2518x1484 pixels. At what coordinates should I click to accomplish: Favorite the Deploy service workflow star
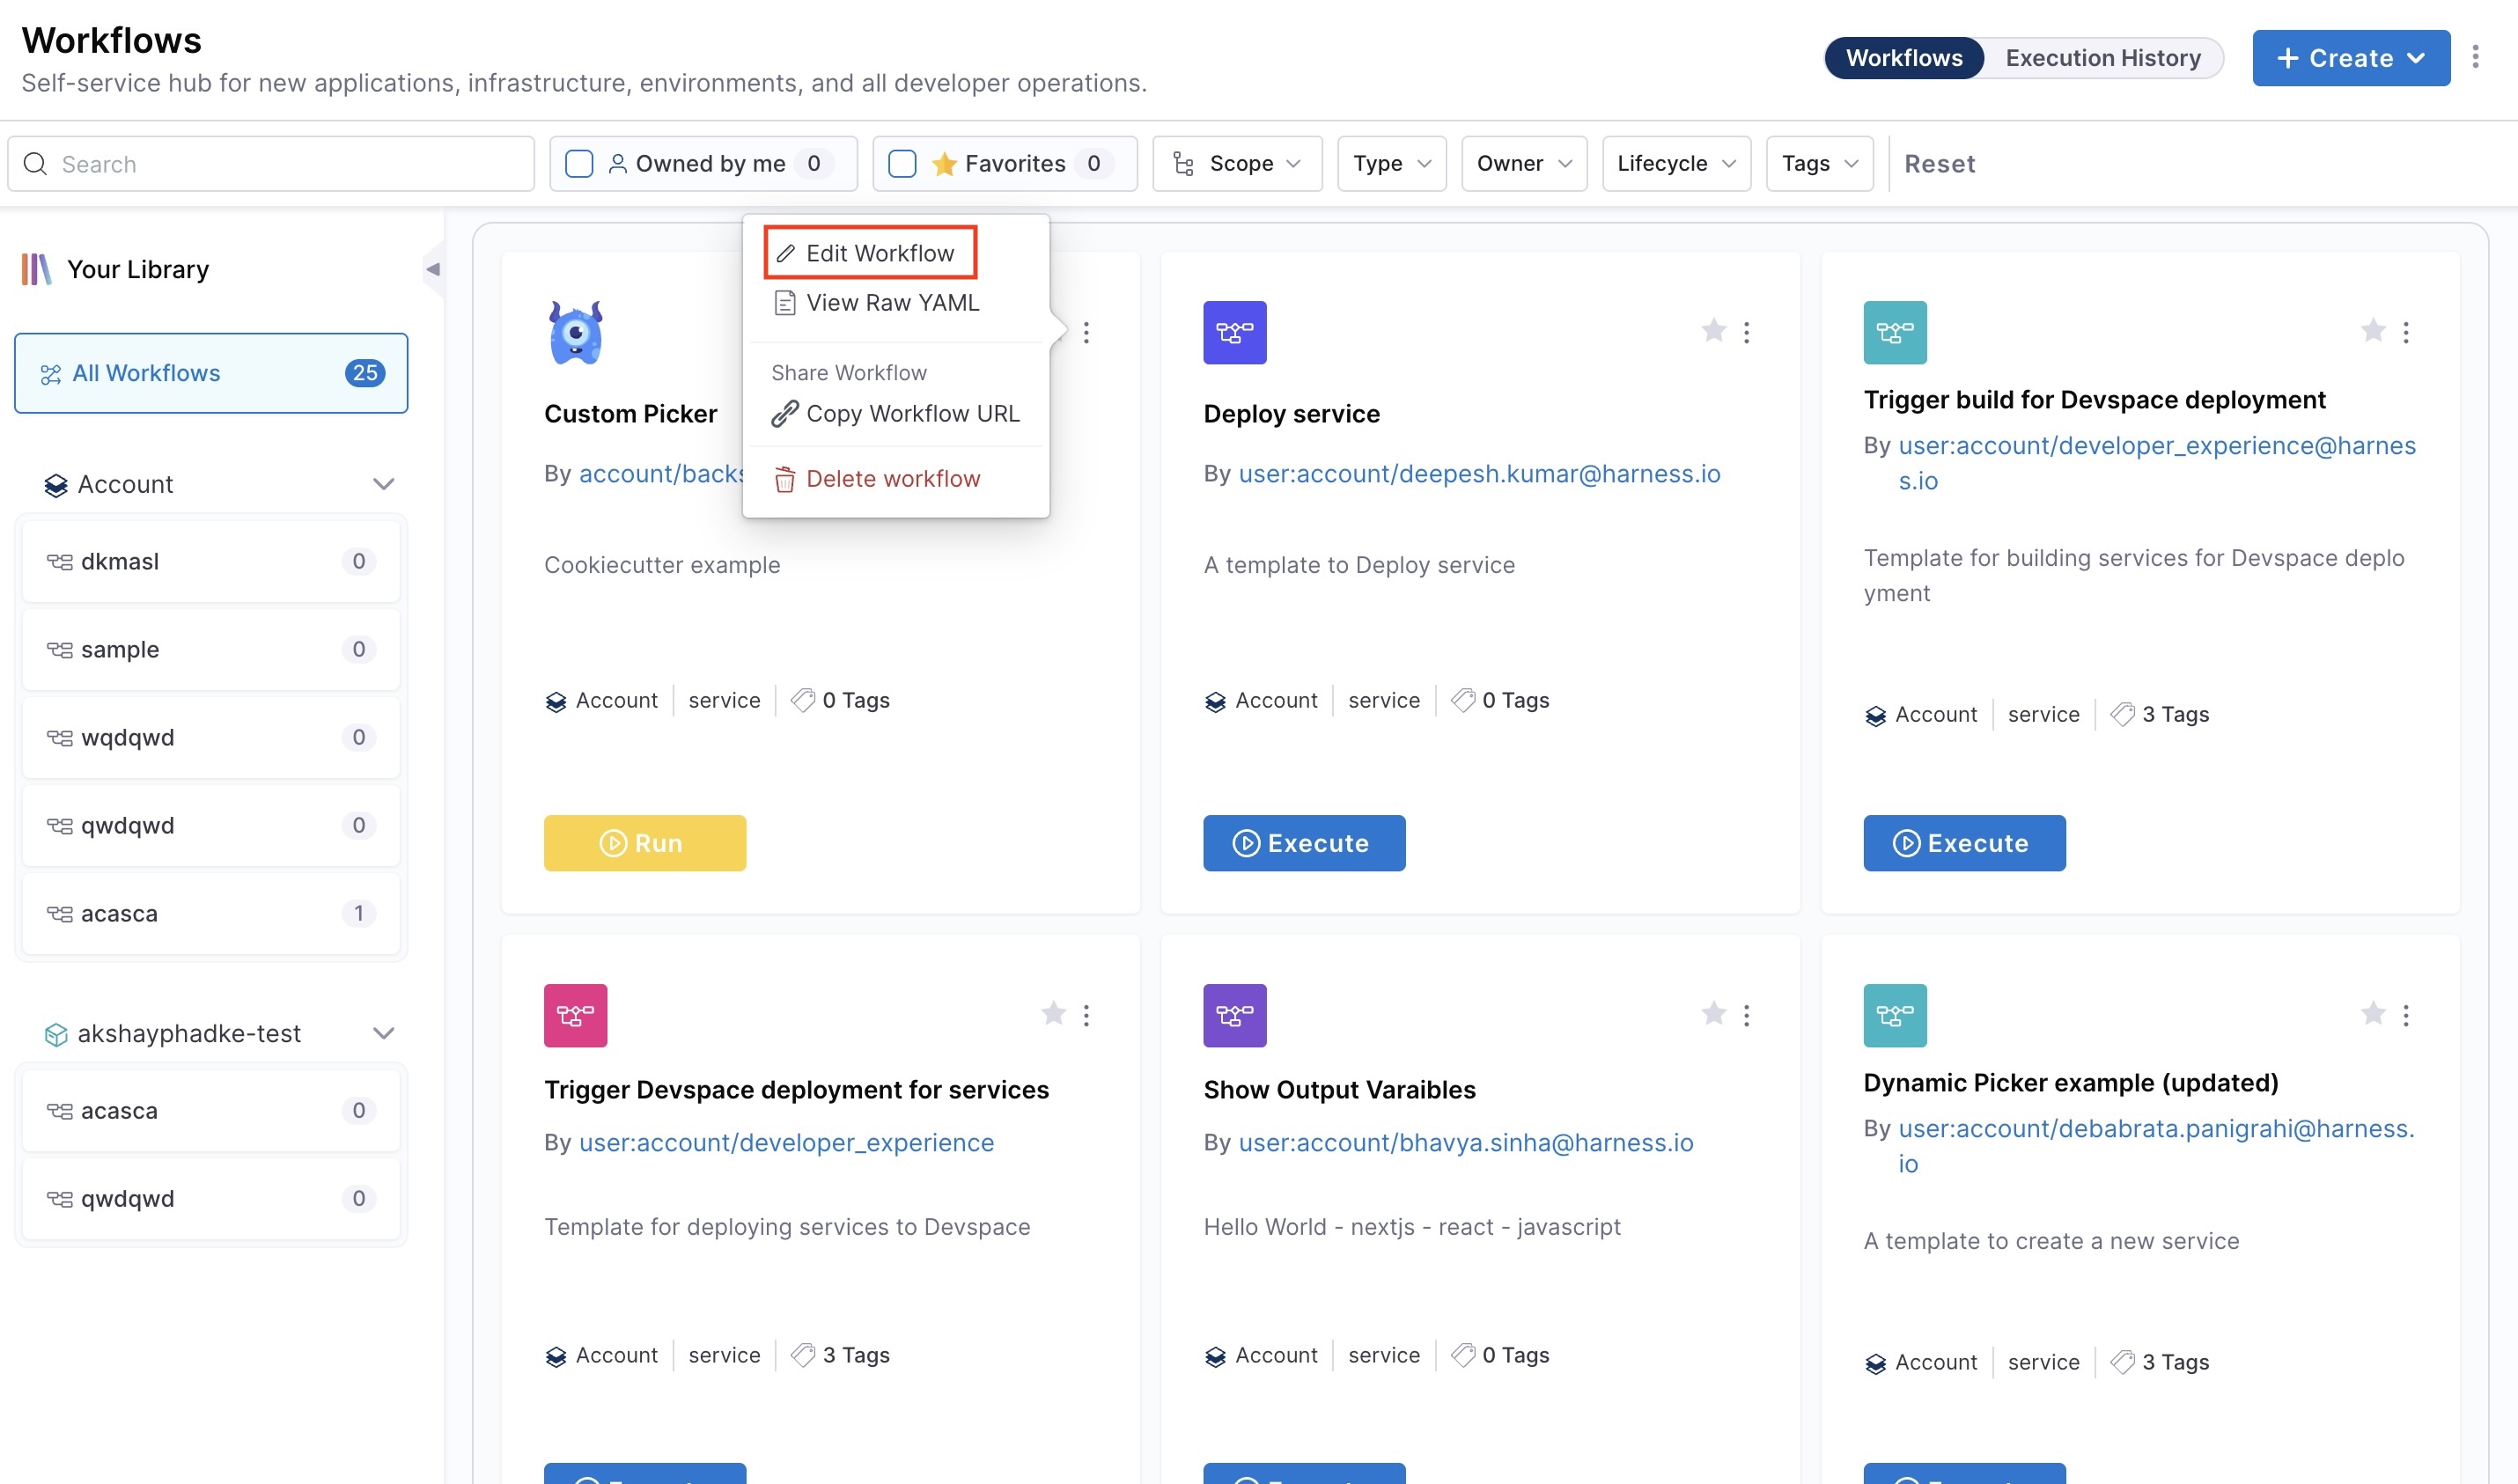[x=1713, y=330]
